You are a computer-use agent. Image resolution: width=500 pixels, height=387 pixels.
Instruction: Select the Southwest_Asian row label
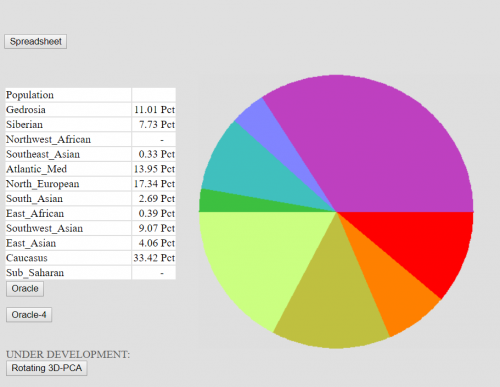click(44, 228)
